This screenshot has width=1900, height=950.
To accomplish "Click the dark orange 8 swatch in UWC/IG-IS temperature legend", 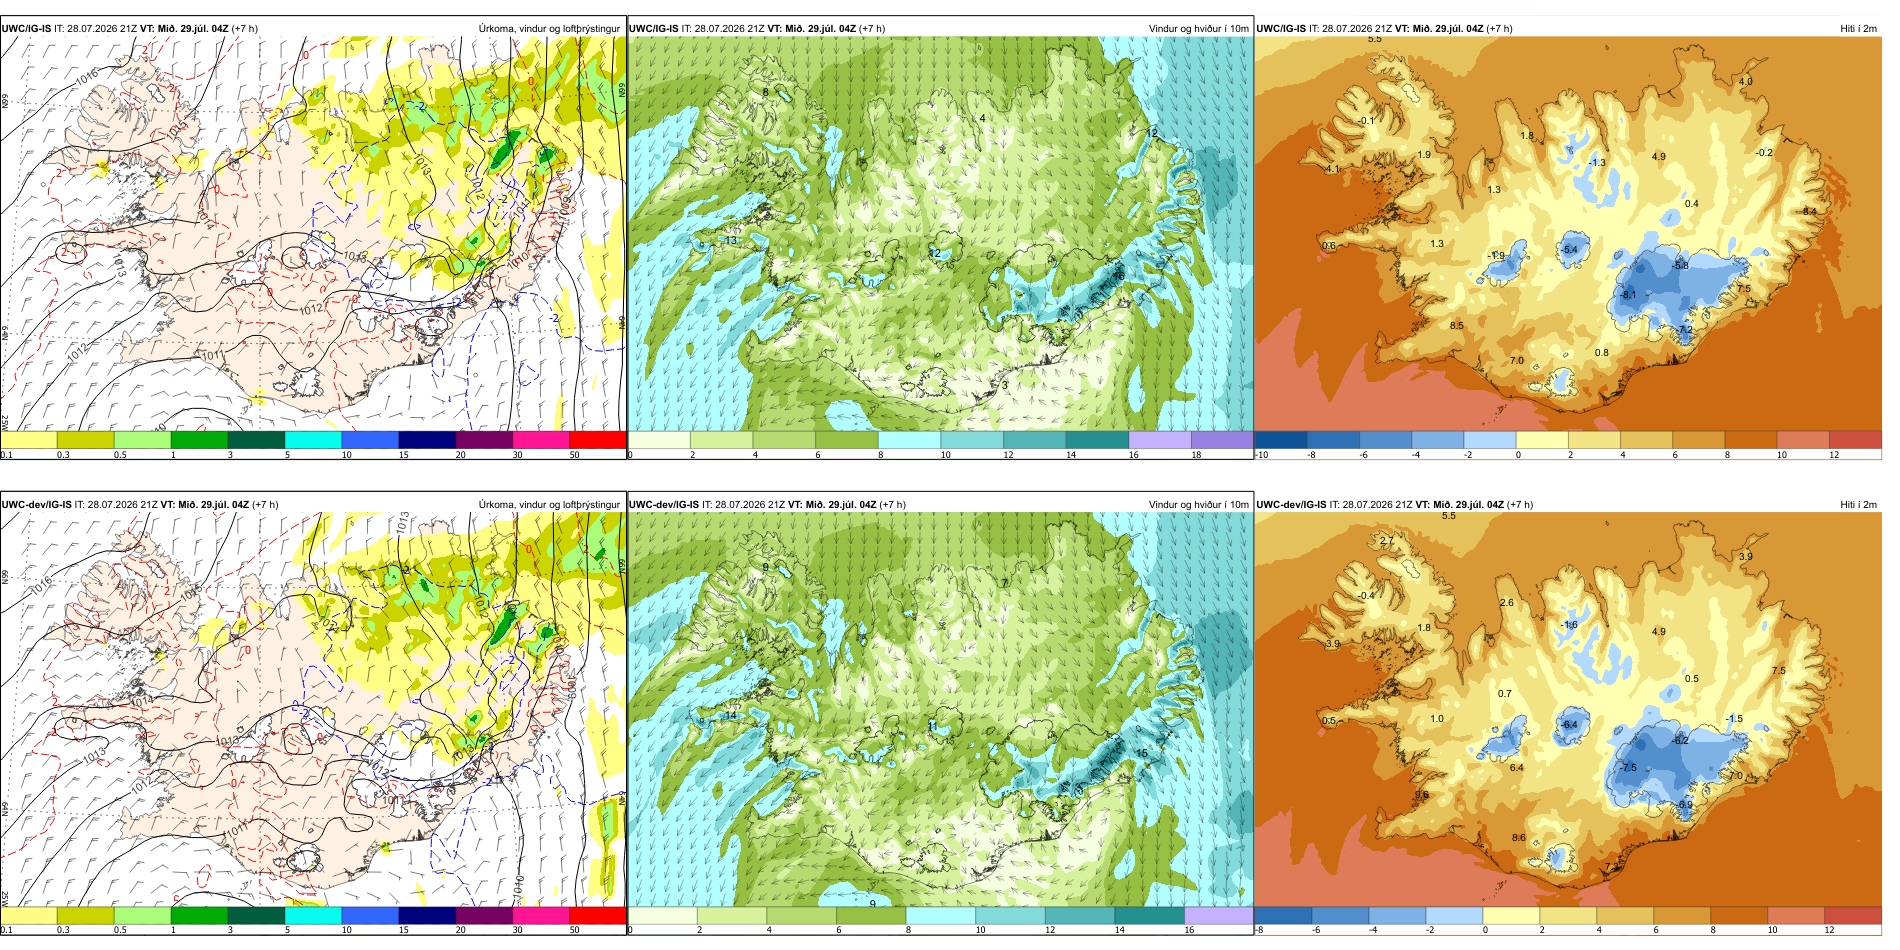I will [x=1751, y=440].
